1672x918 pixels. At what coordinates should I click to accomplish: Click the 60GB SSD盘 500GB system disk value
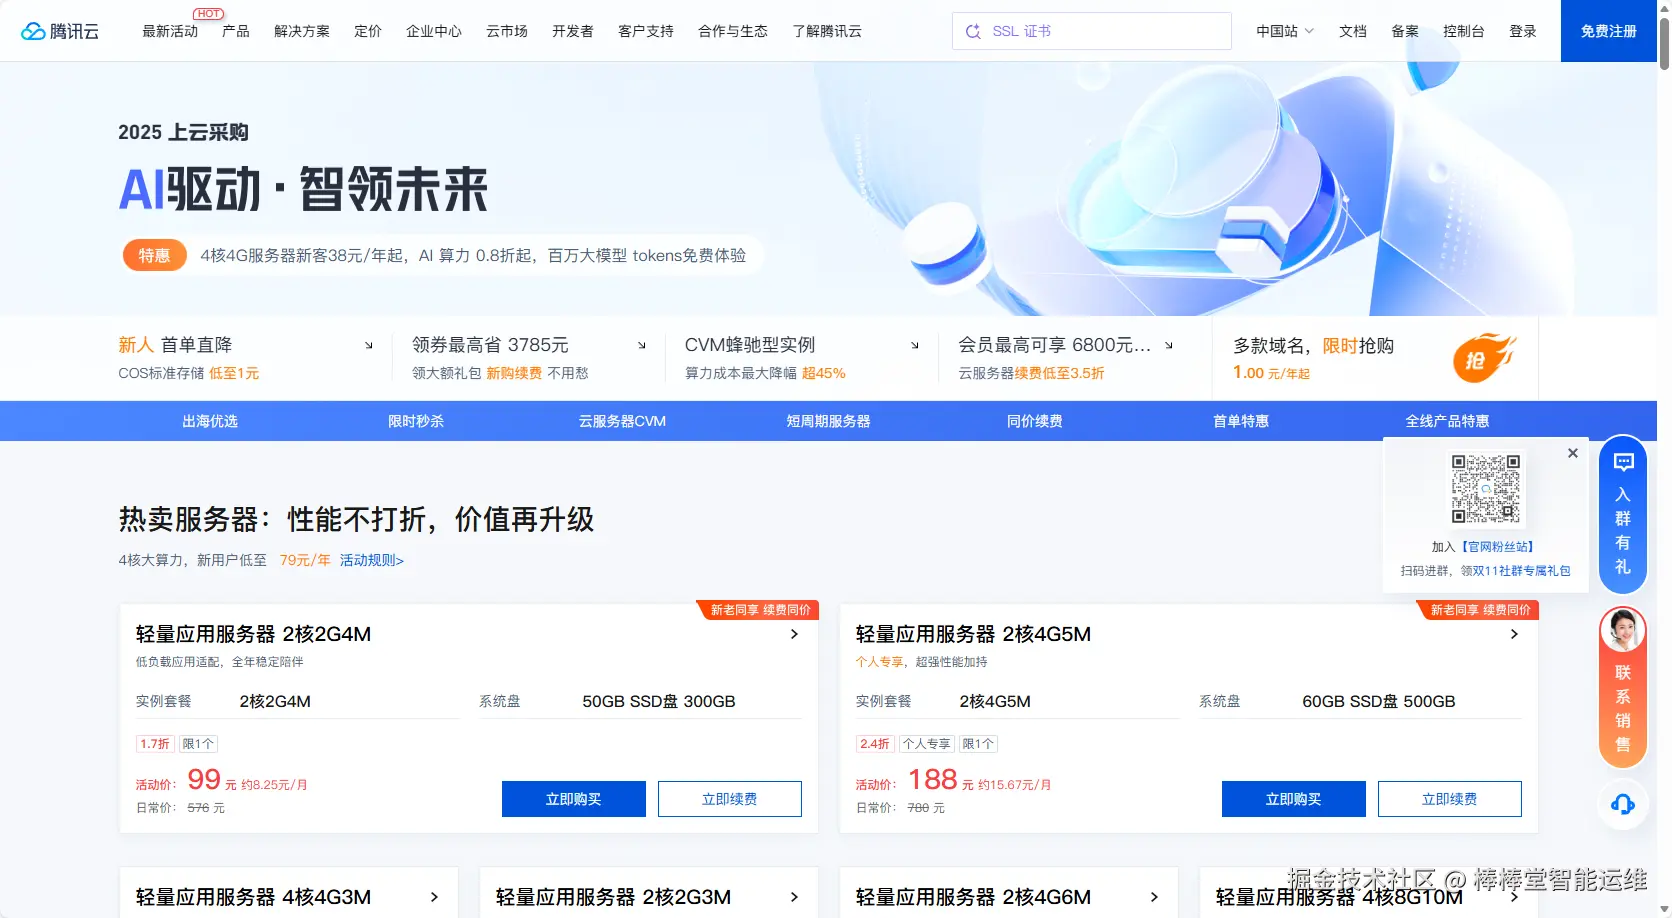click(x=1379, y=702)
